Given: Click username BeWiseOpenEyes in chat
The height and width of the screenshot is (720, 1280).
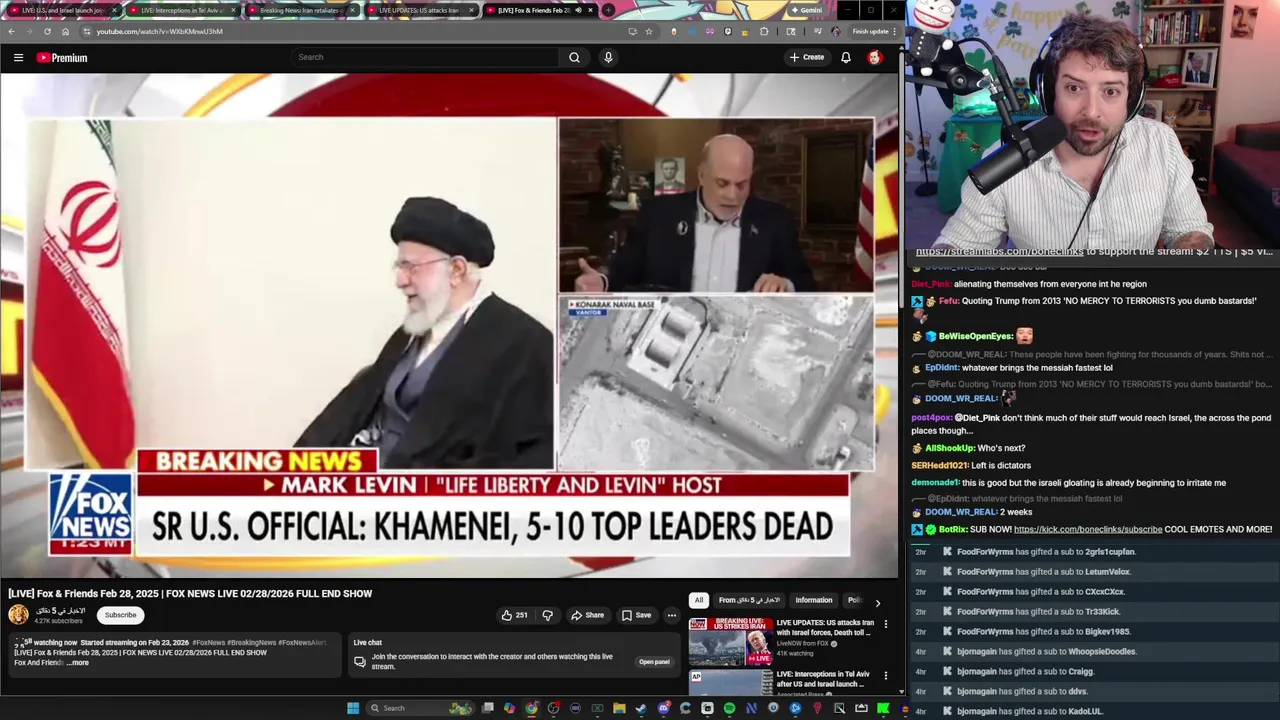Looking at the screenshot, I should [x=975, y=336].
